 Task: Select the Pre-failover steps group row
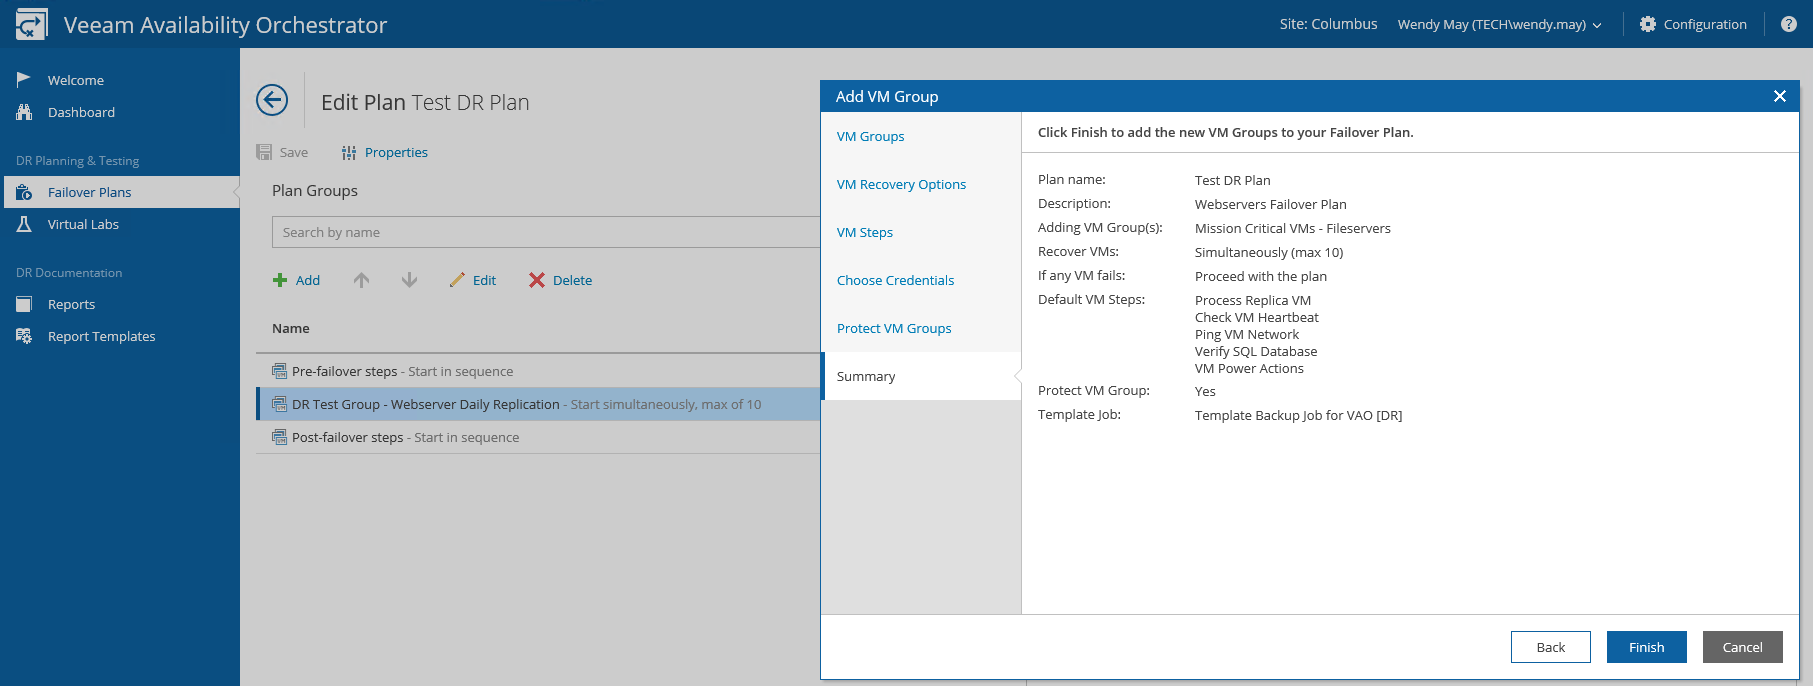538,371
